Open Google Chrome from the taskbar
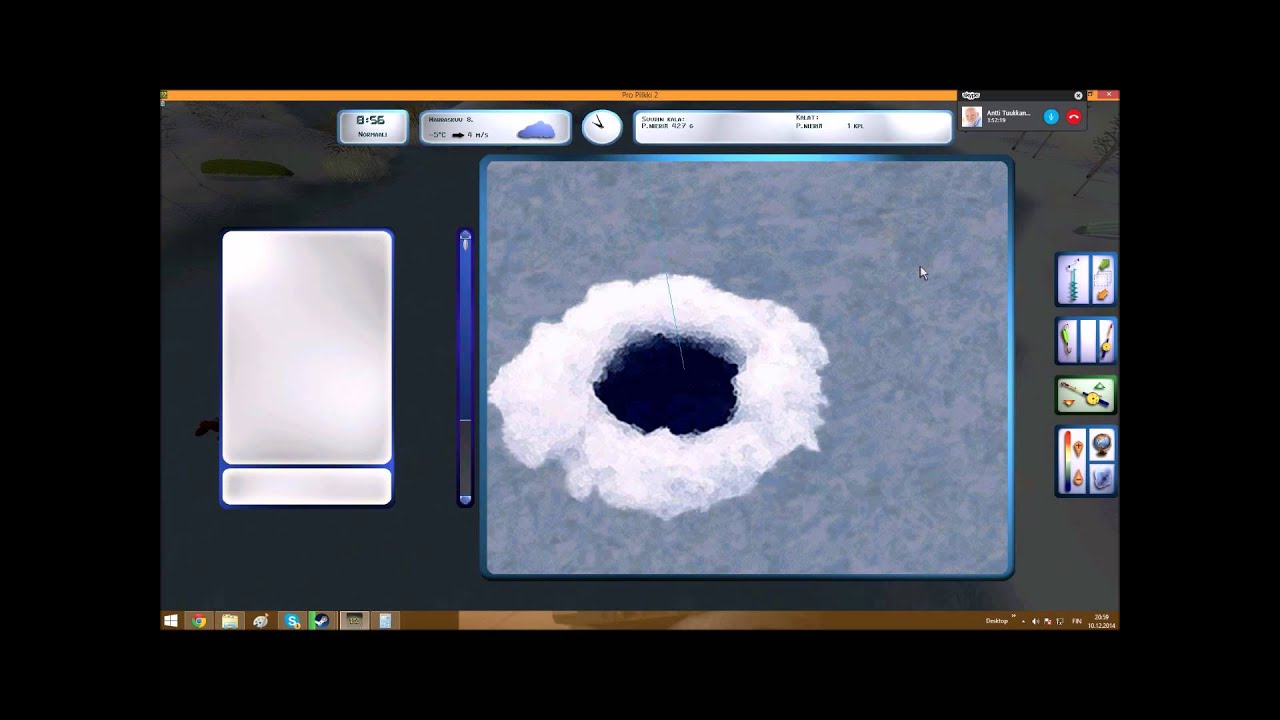The width and height of the screenshot is (1280, 720). click(x=199, y=621)
